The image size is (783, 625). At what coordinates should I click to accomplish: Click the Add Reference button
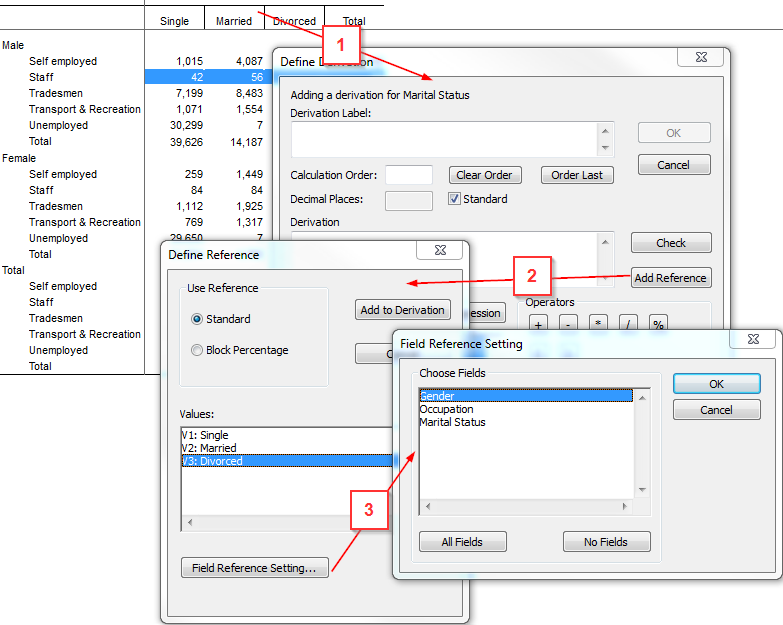[x=670, y=278]
